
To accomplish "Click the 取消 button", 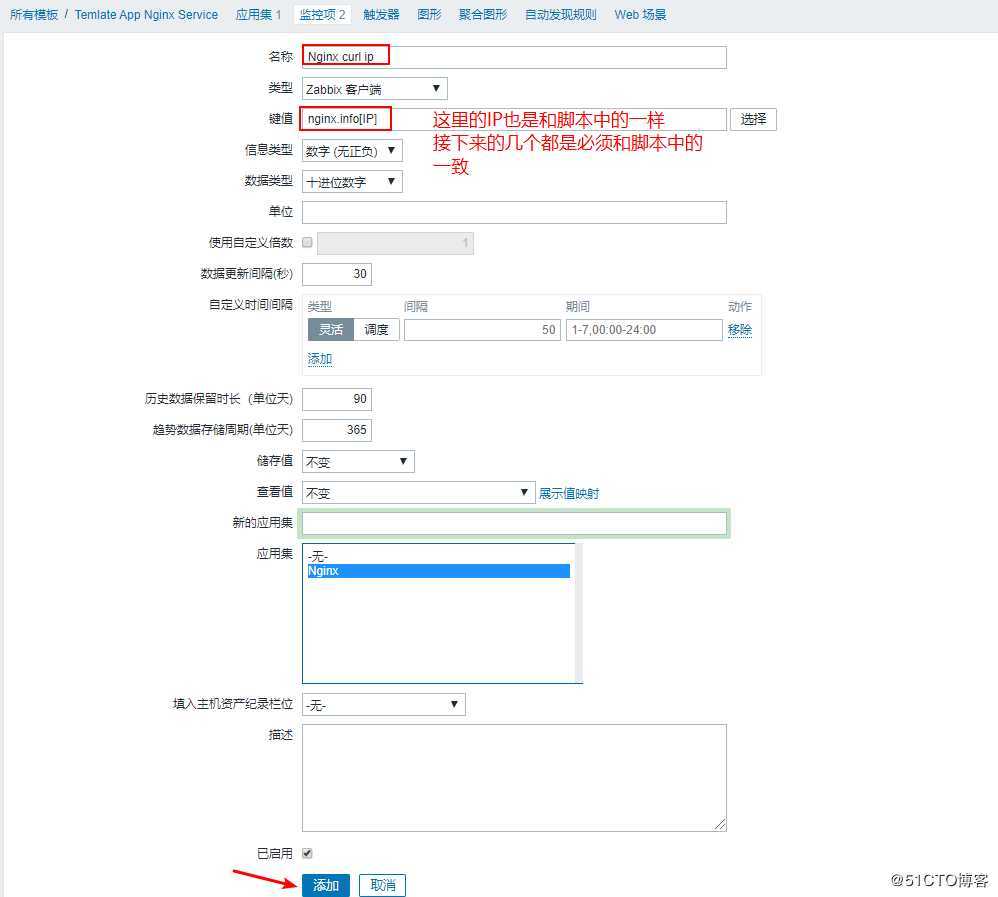I will [x=382, y=885].
